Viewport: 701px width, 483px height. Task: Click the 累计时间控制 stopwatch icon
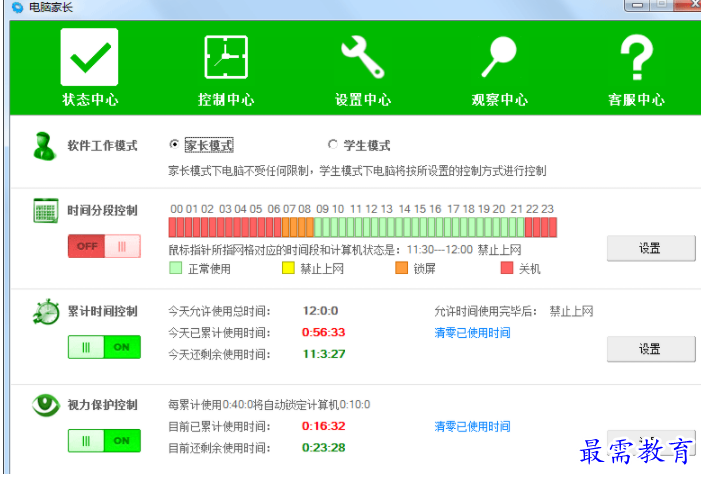46,311
